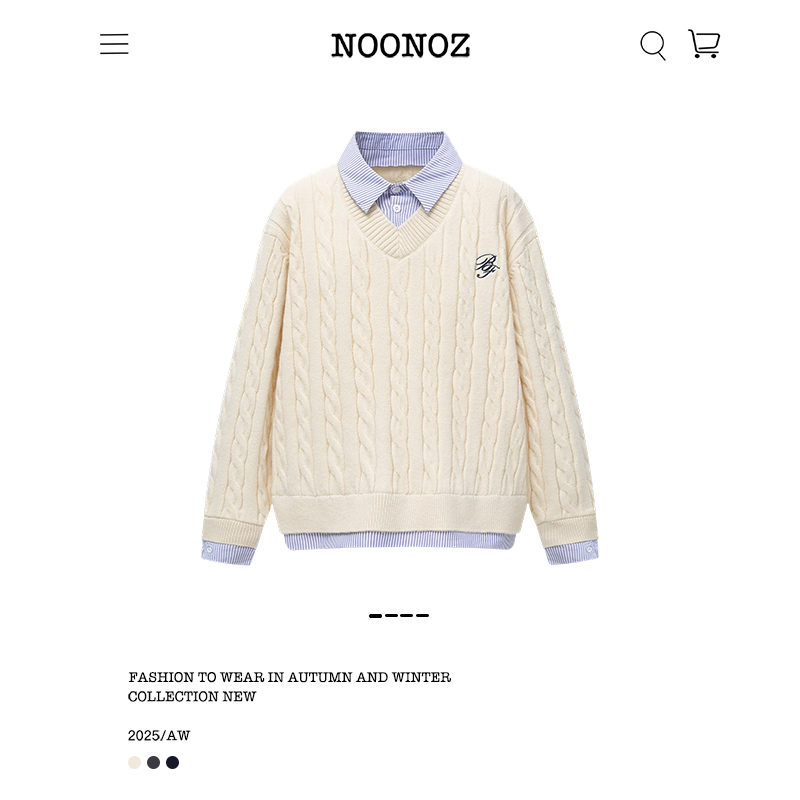Click the embroidered monogram on the sweater
This screenshot has height=800, width=800.
pyautogui.click(x=486, y=266)
